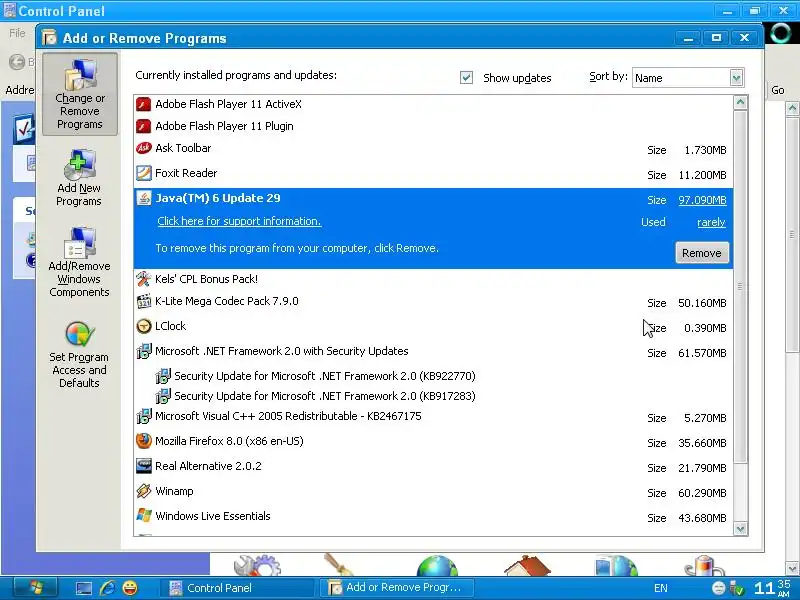Click EN language indicator in taskbar
Screen dimensions: 800x600
tap(661, 588)
